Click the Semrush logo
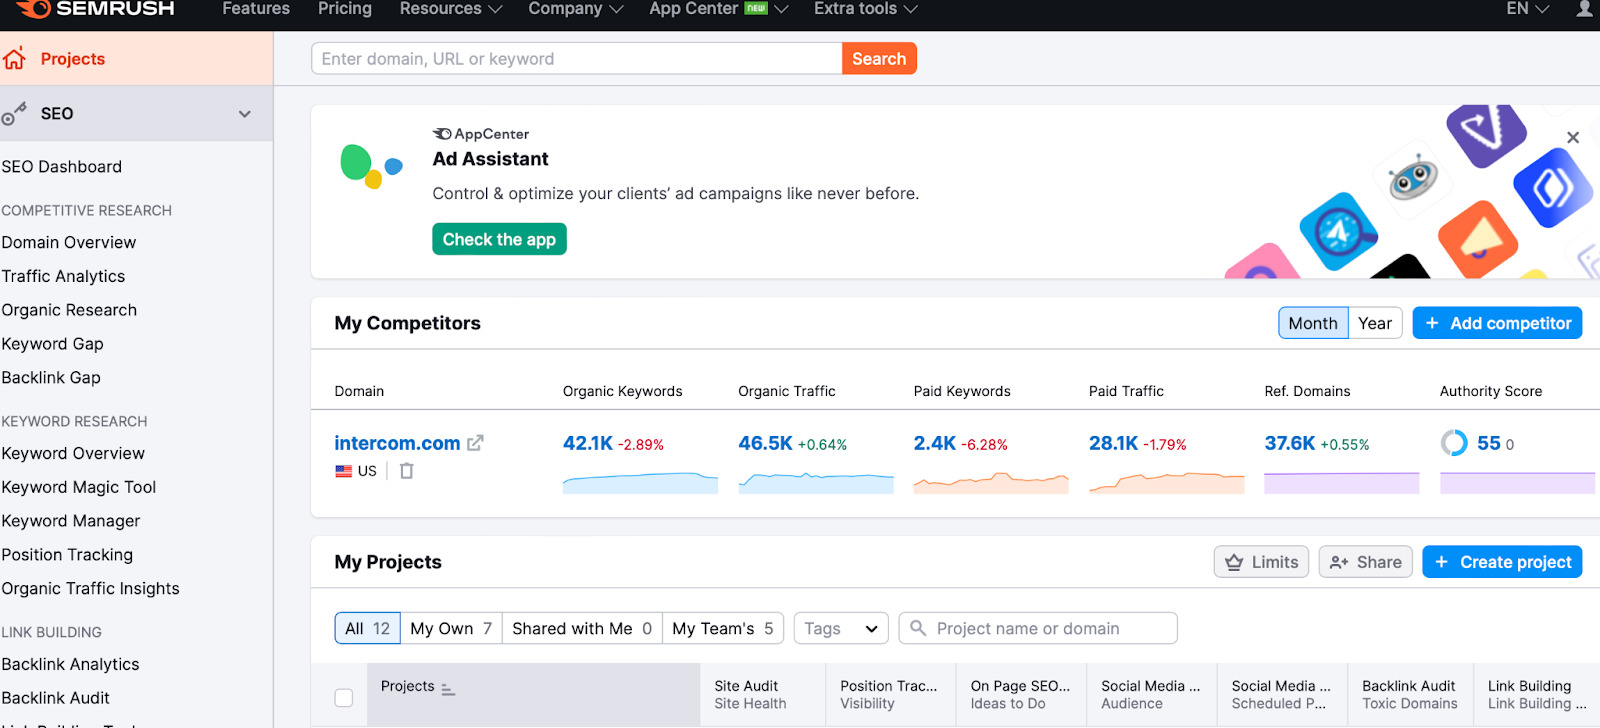This screenshot has width=1600, height=728. click(96, 9)
